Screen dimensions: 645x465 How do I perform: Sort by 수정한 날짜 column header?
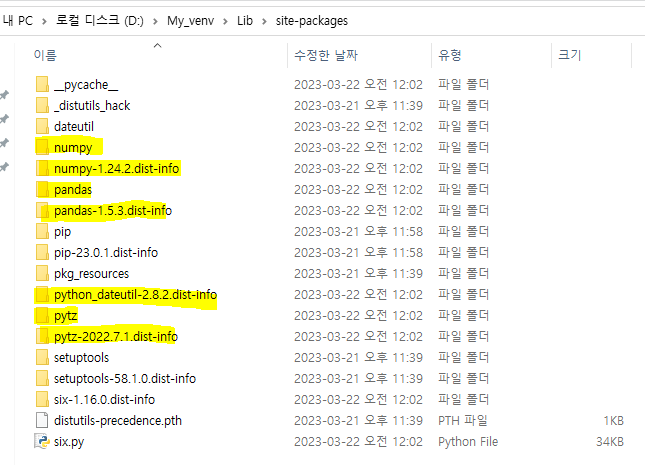(x=326, y=55)
